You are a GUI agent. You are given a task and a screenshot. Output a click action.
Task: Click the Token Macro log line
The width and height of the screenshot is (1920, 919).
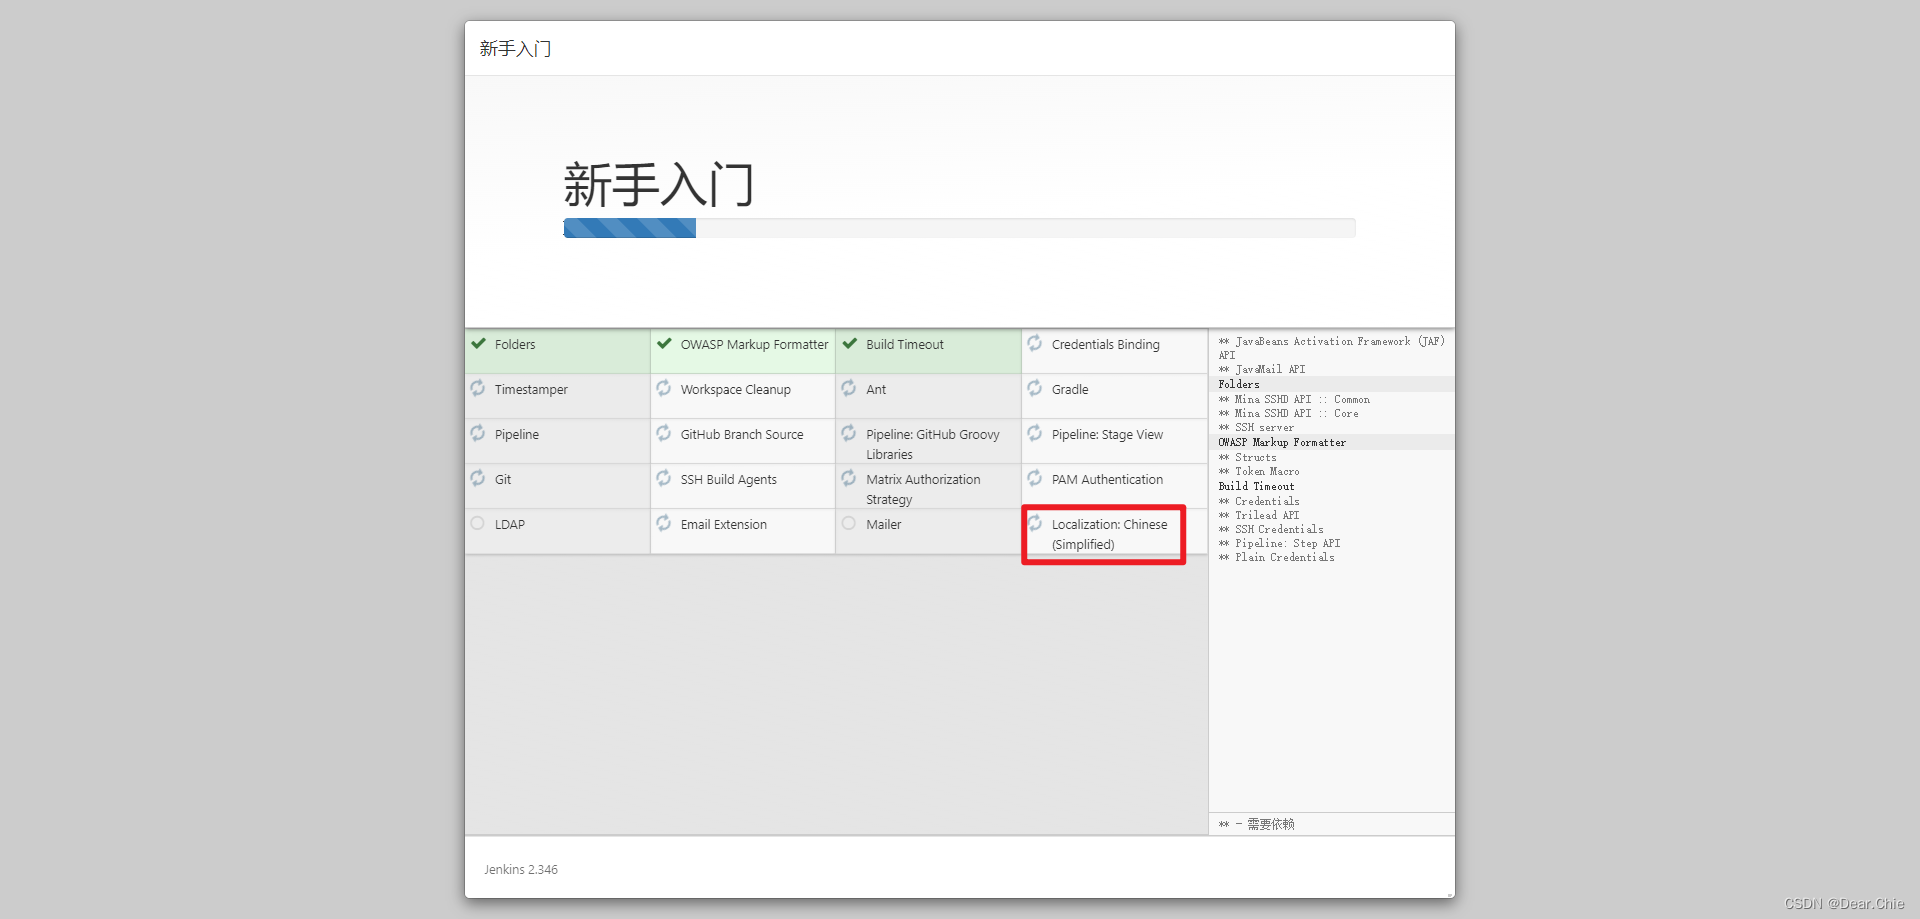point(1259,471)
